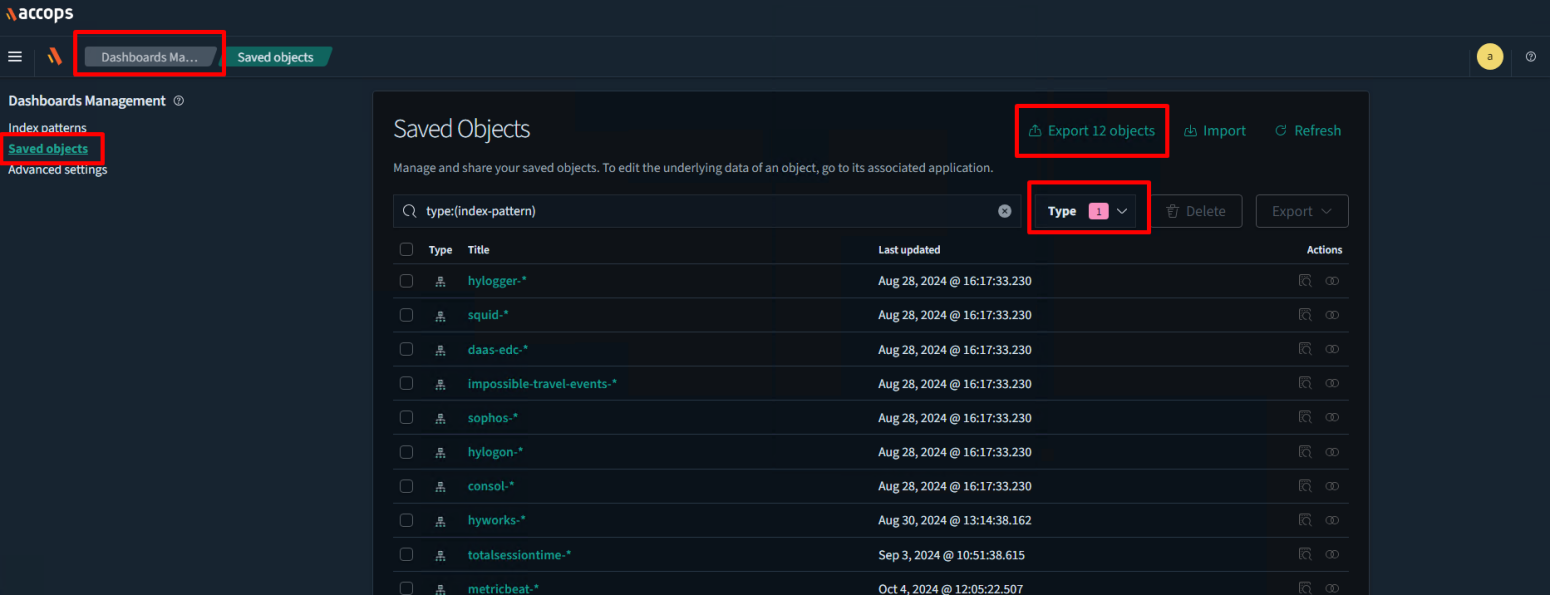View relationships for squid-* object

1331,315
